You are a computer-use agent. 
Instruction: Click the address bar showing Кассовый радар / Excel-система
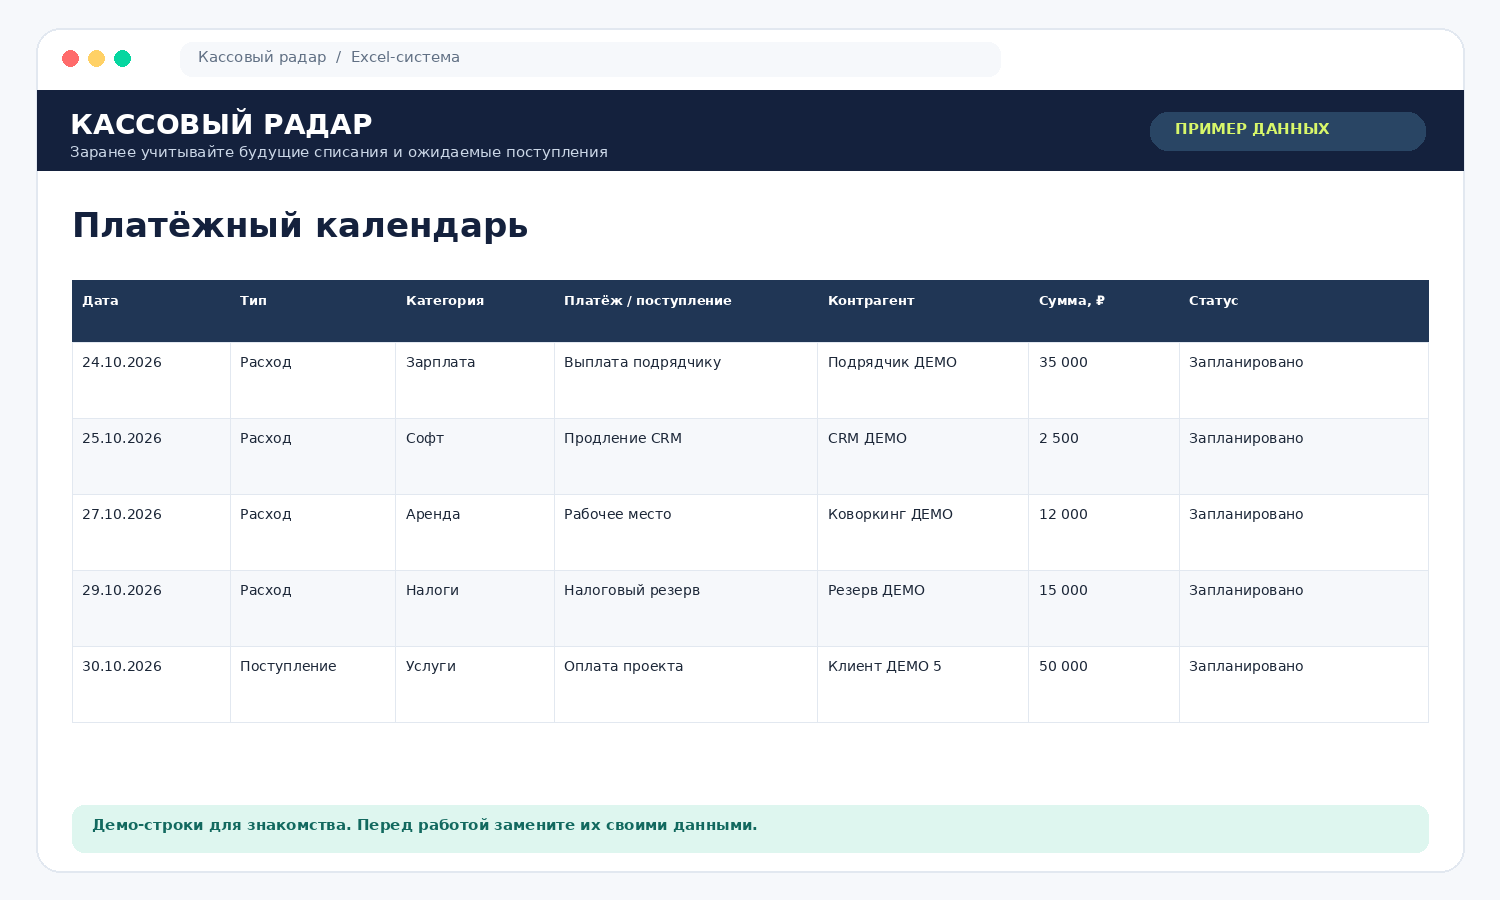[590, 59]
